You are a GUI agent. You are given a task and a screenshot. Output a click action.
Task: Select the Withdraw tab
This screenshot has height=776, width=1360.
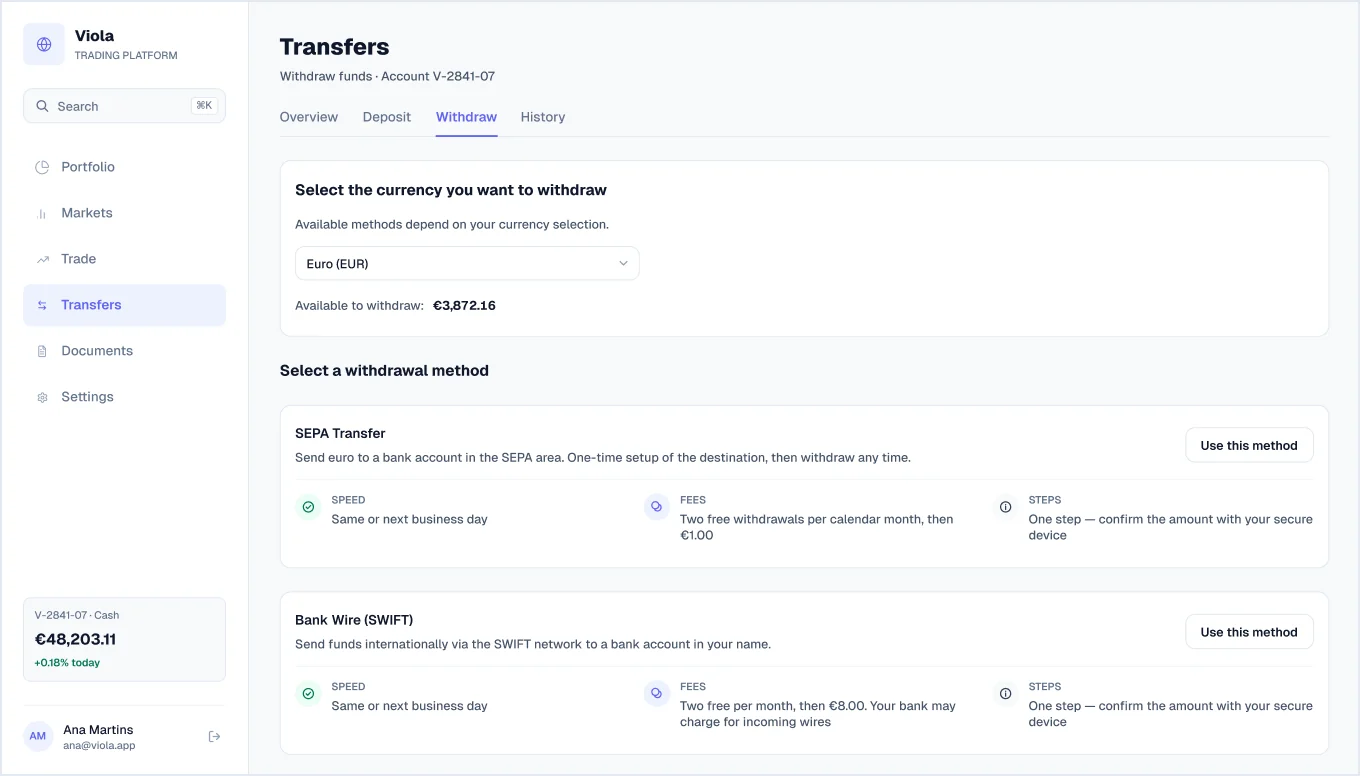[466, 117]
